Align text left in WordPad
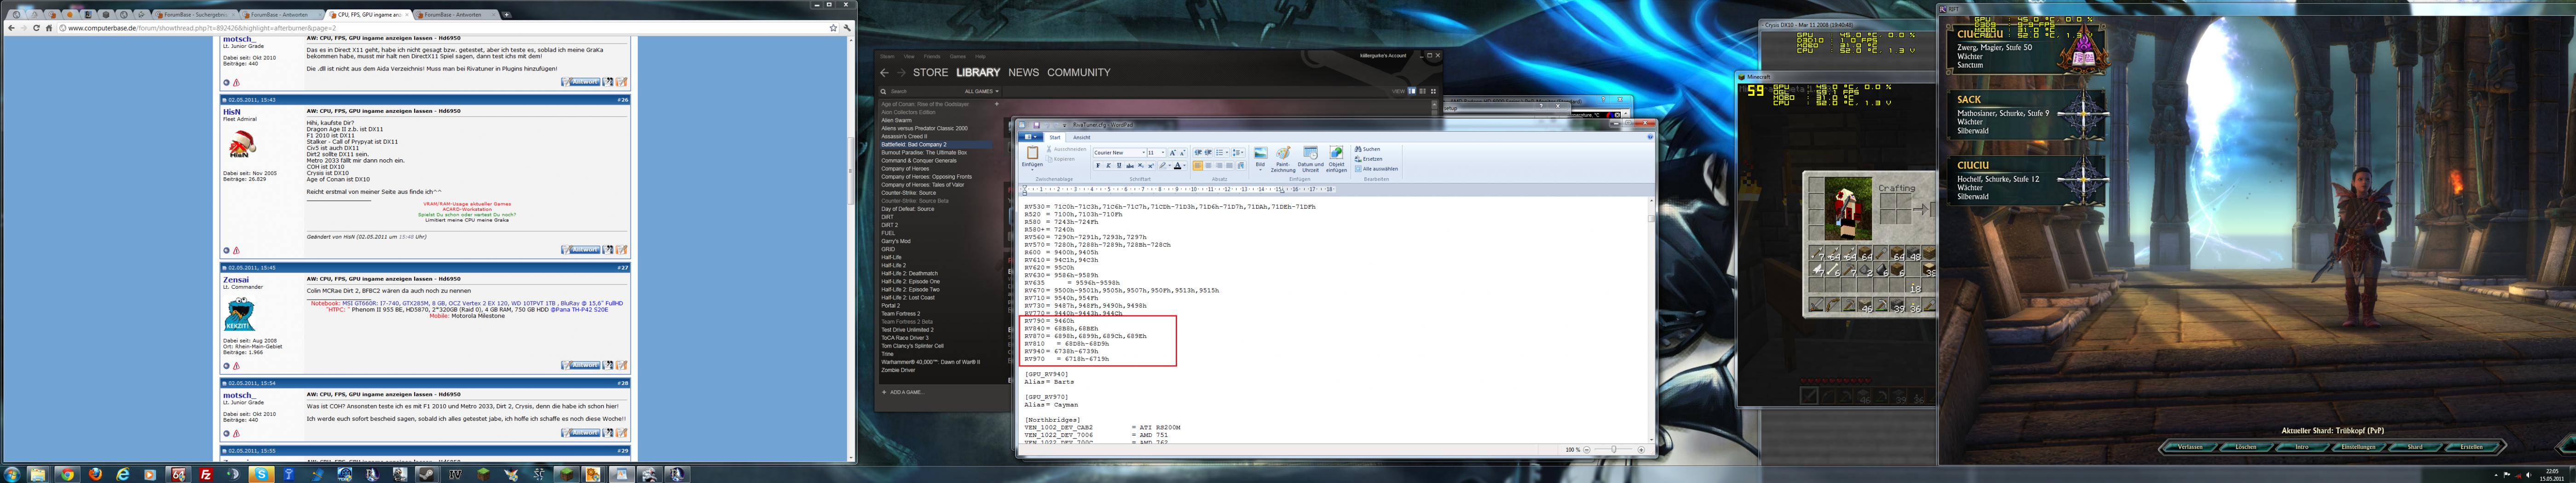This screenshot has height=483, width=2576. 1198,166
